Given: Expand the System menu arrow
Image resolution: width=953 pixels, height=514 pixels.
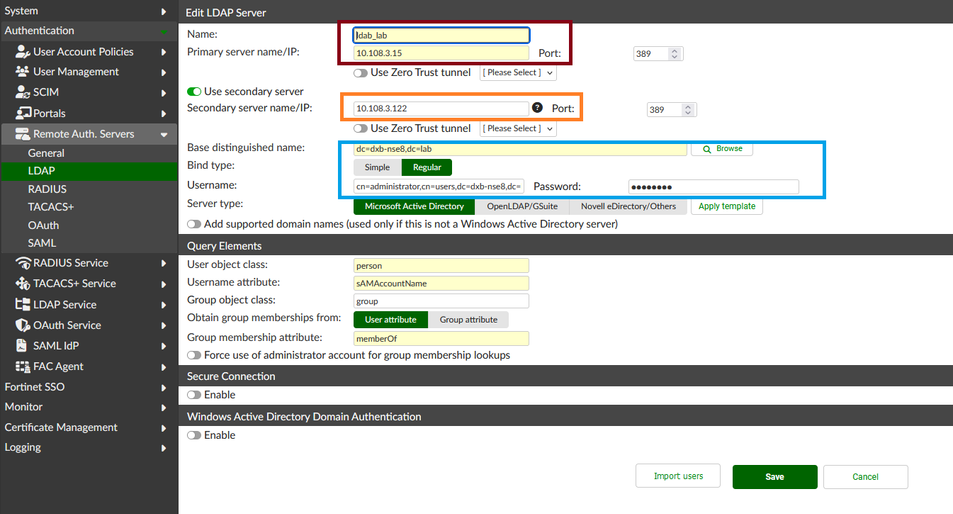Looking at the screenshot, I should coord(163,12).
